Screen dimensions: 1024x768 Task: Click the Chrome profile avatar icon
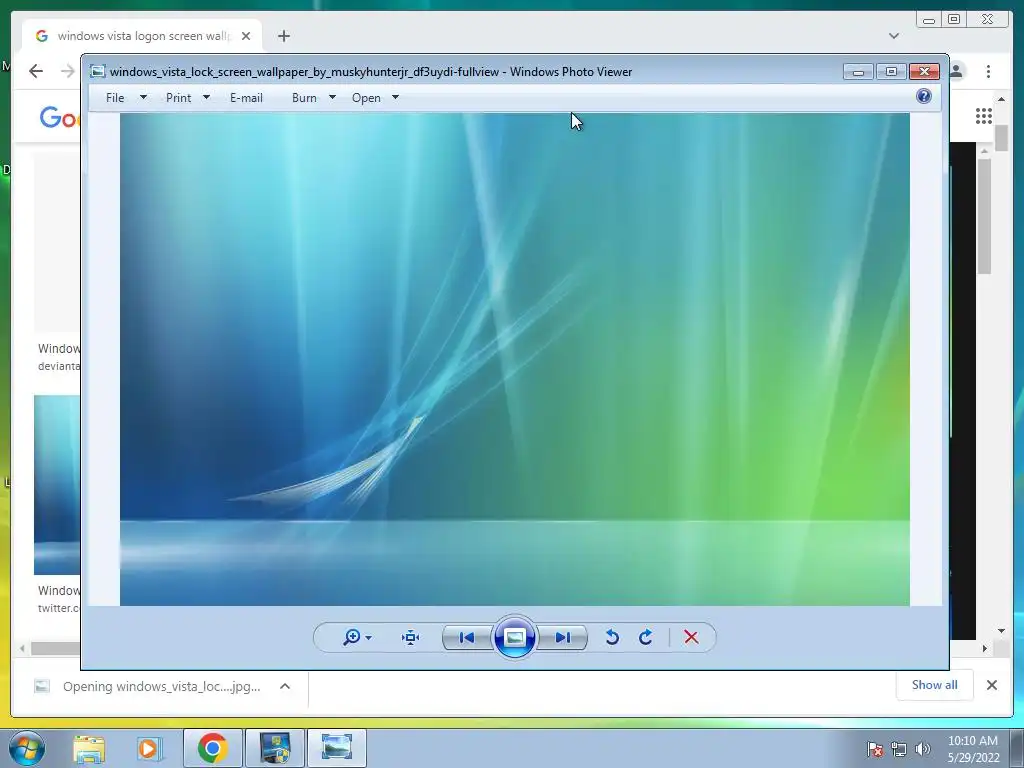coord(957,71)
